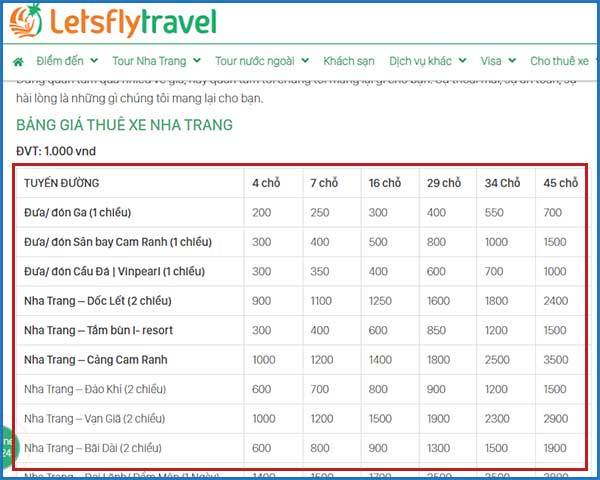The height and width of the screenshot is (480, 600).
Task: Select the 45 chỗ column header
Action: click(560, 183)
